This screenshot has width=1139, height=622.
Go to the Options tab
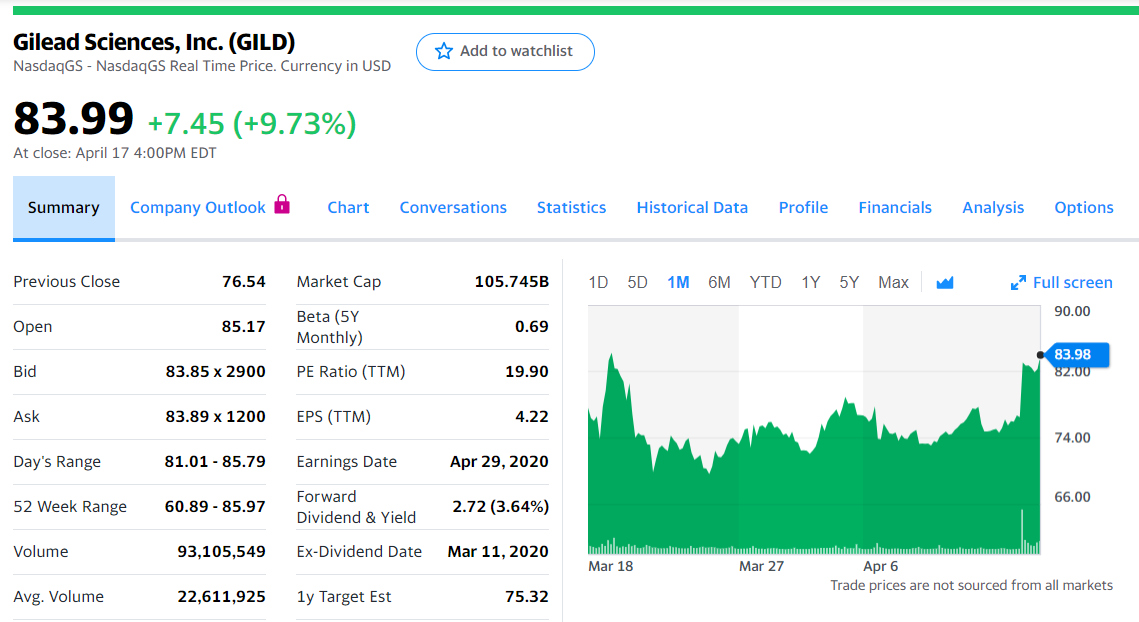tap(1084, 208)
